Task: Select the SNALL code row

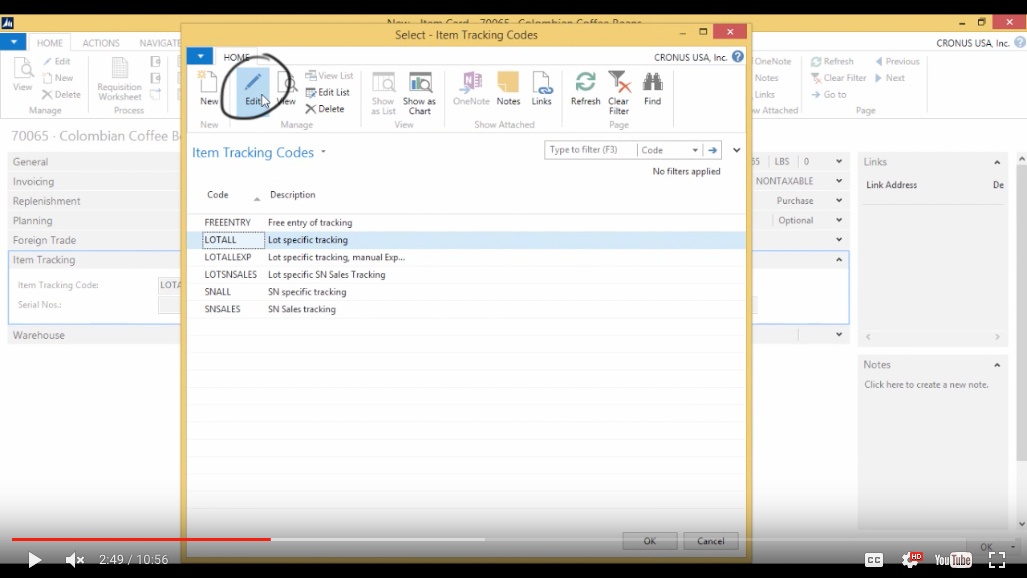Action: tap(466, 292)
